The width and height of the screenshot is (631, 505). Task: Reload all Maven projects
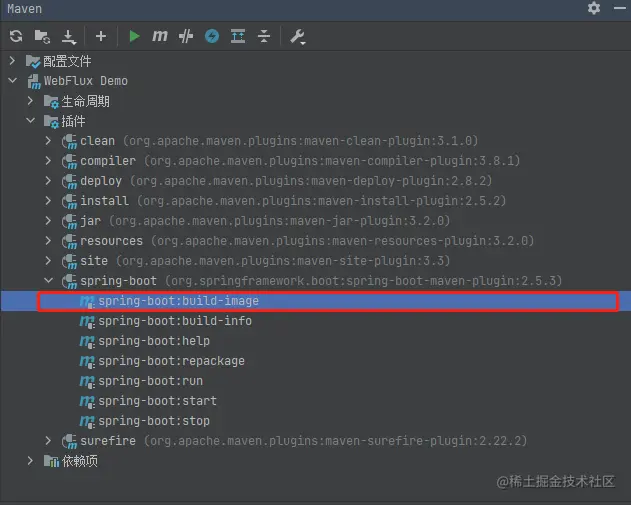pos(16,36)
